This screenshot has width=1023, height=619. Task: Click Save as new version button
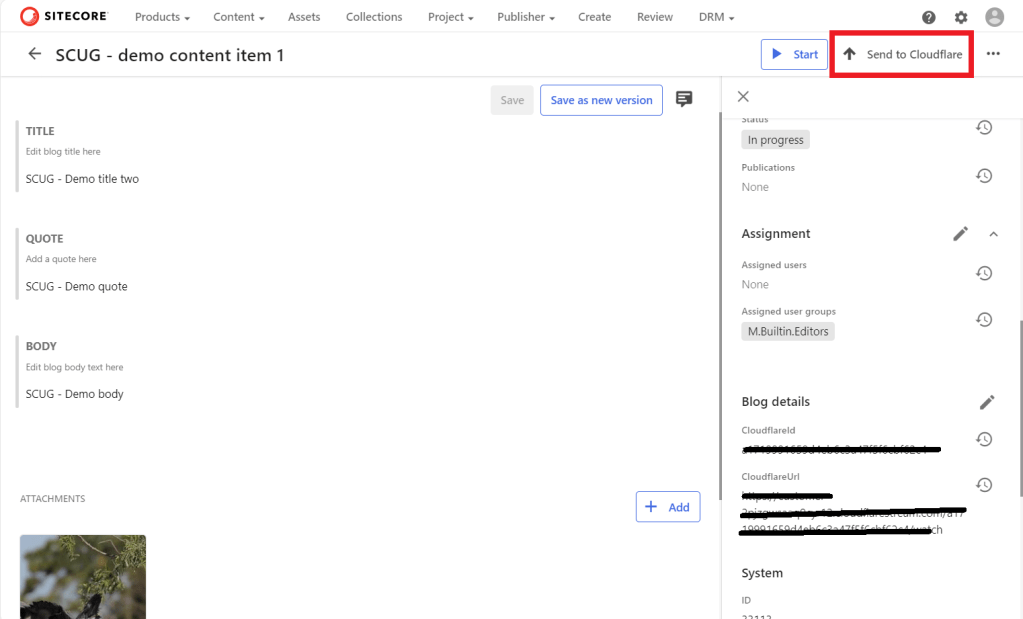(601, 100)
